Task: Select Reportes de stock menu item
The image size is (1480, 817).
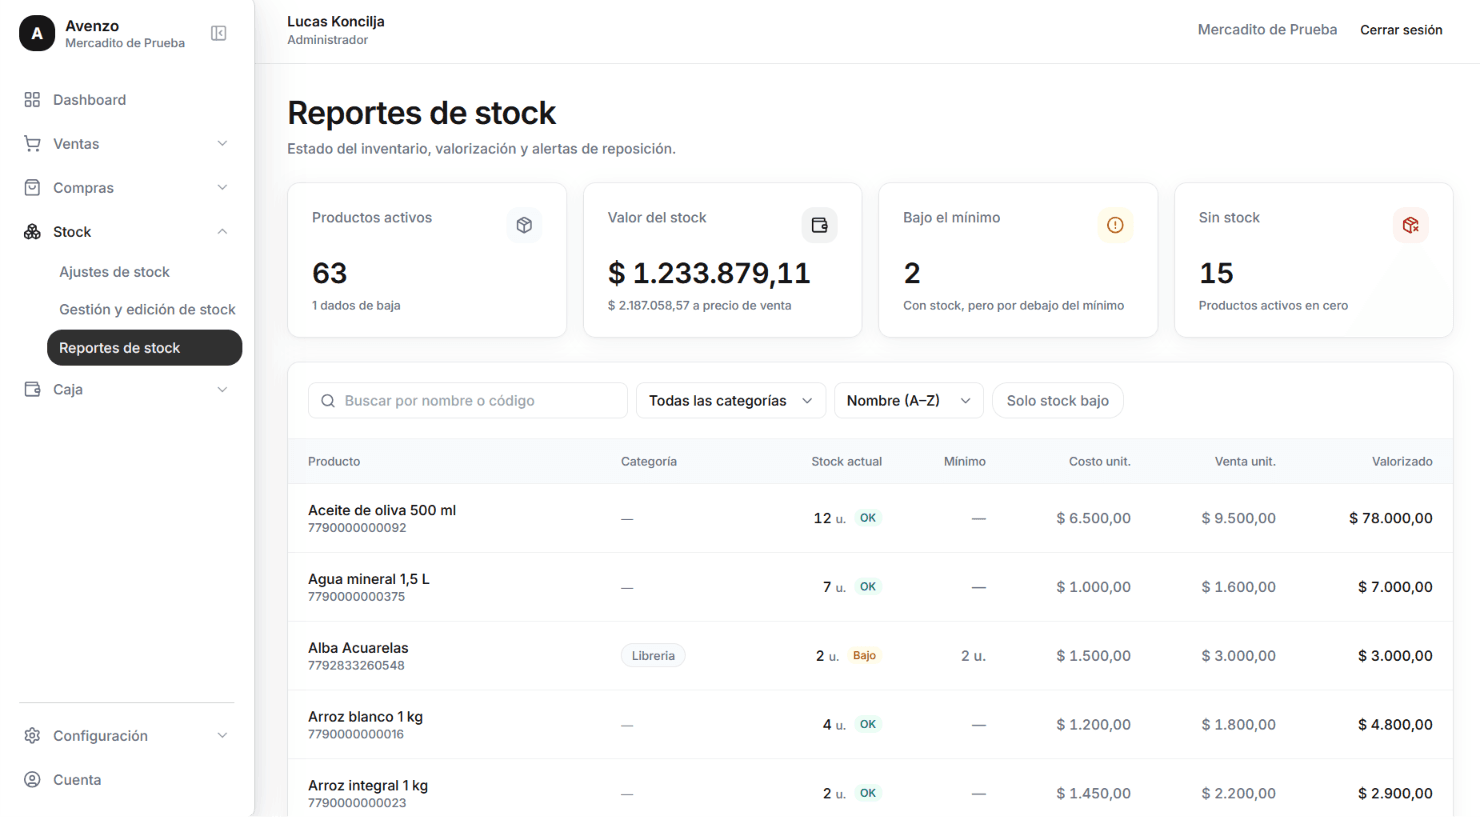Action: coord(144,348)
